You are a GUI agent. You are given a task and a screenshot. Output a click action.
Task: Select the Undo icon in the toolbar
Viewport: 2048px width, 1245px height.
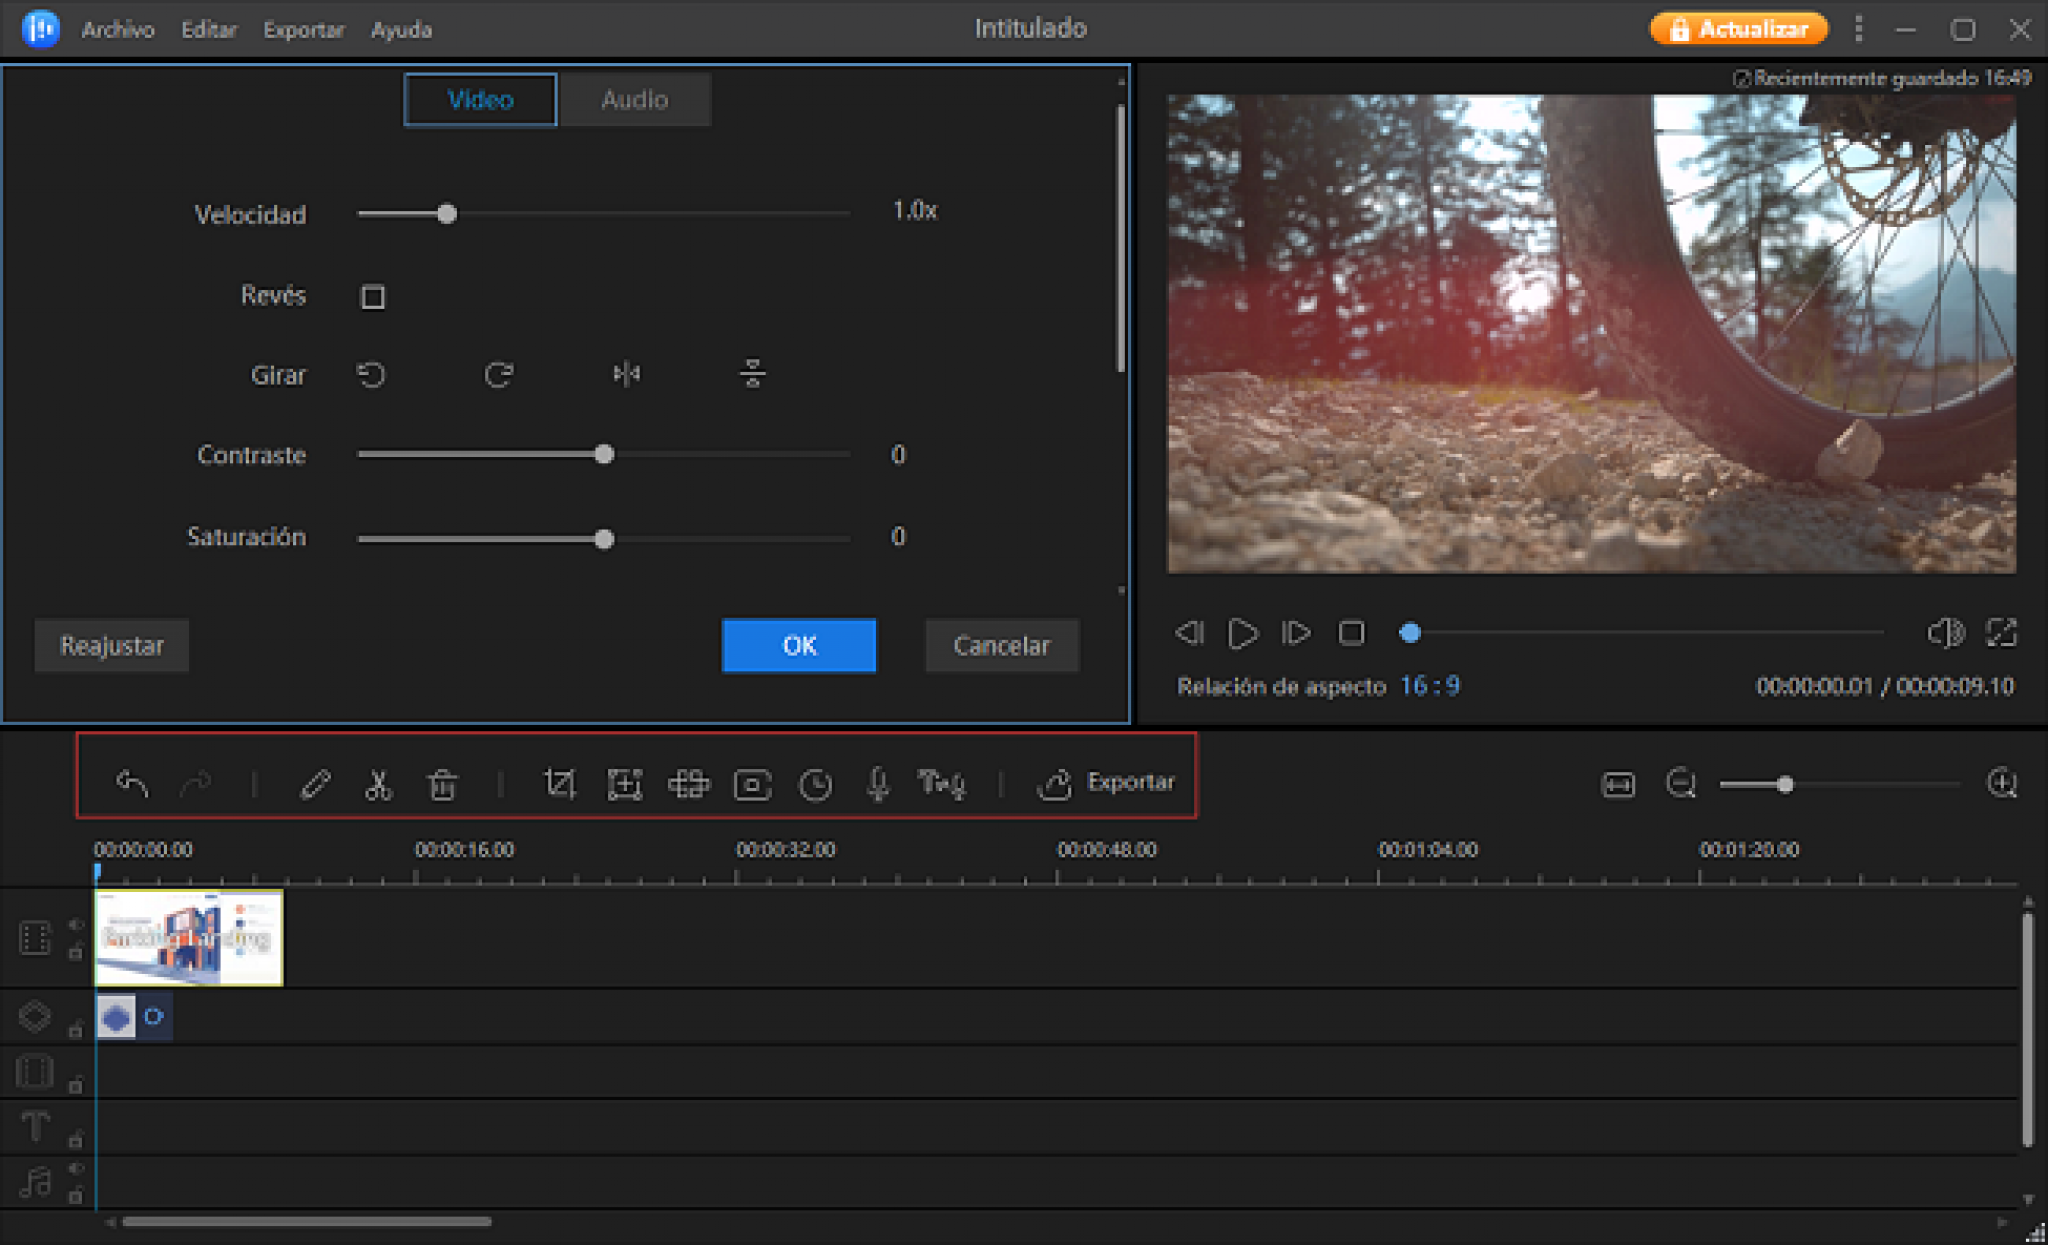(132, 785)
